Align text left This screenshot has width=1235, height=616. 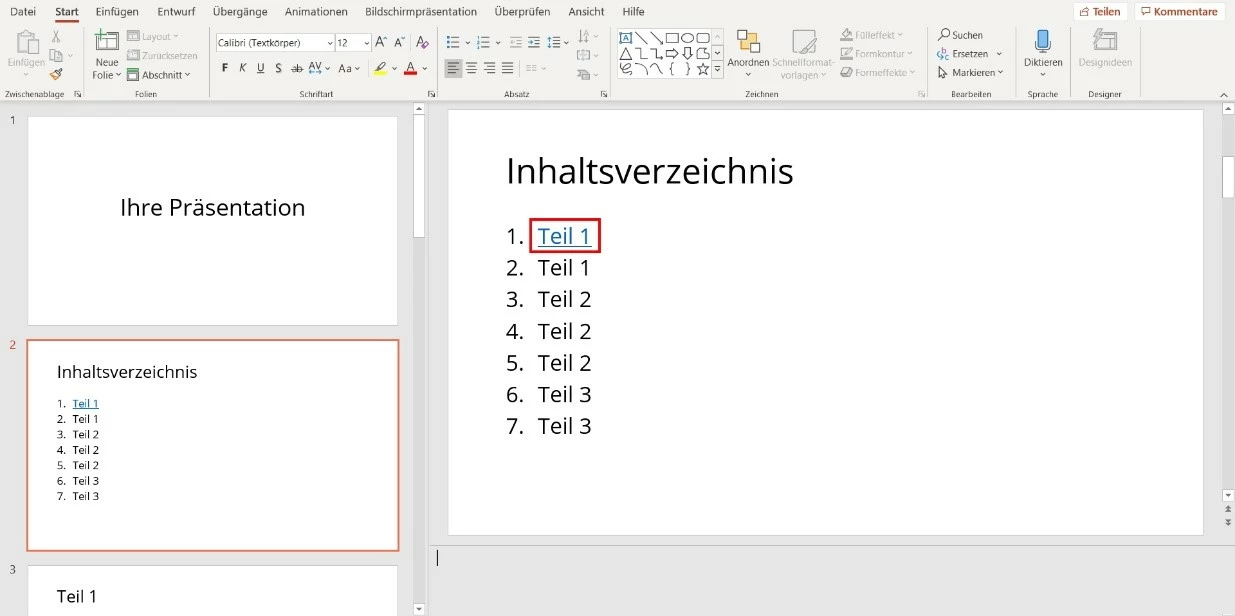click(453, 68)
